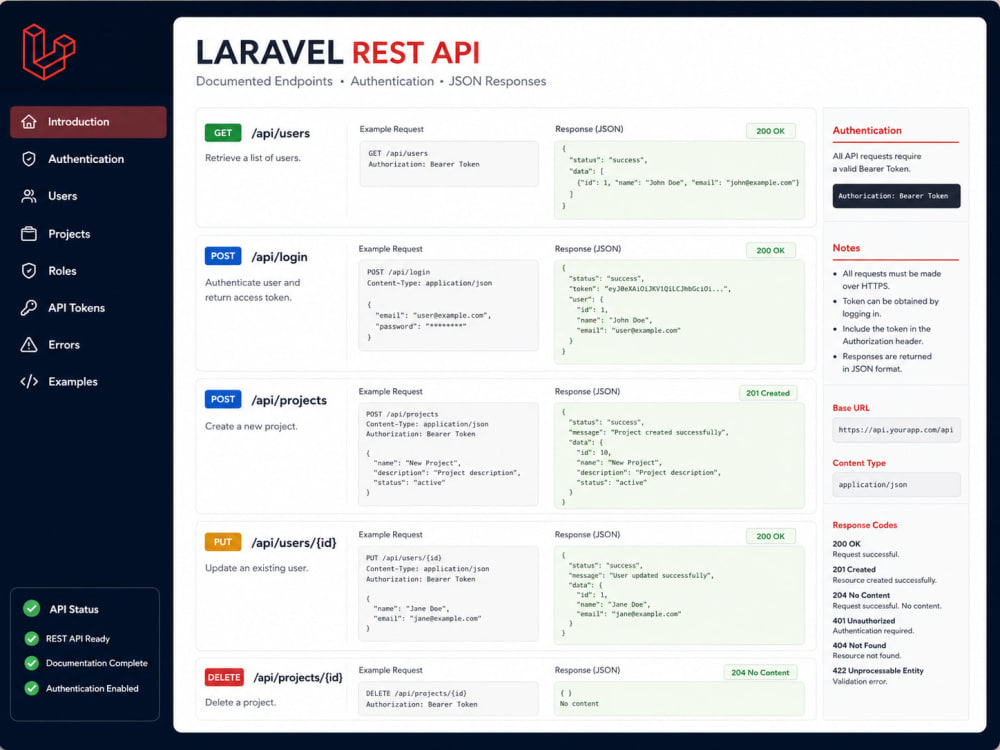Click the 200 OK badge for /api/users/{id}
Screen dimensions: 1000x750
pos(770,536)
